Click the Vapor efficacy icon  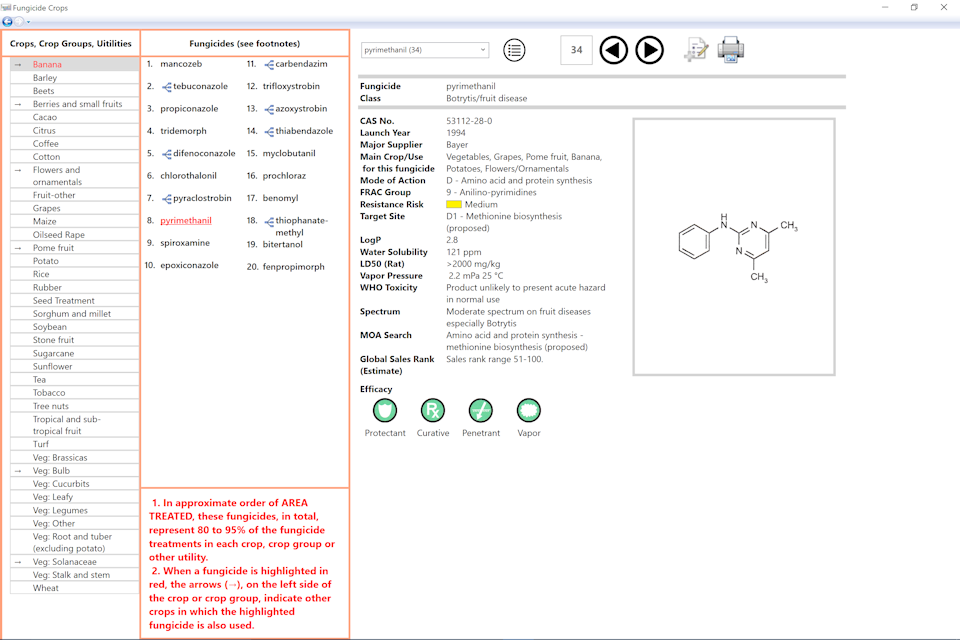(x=529, y=410)
